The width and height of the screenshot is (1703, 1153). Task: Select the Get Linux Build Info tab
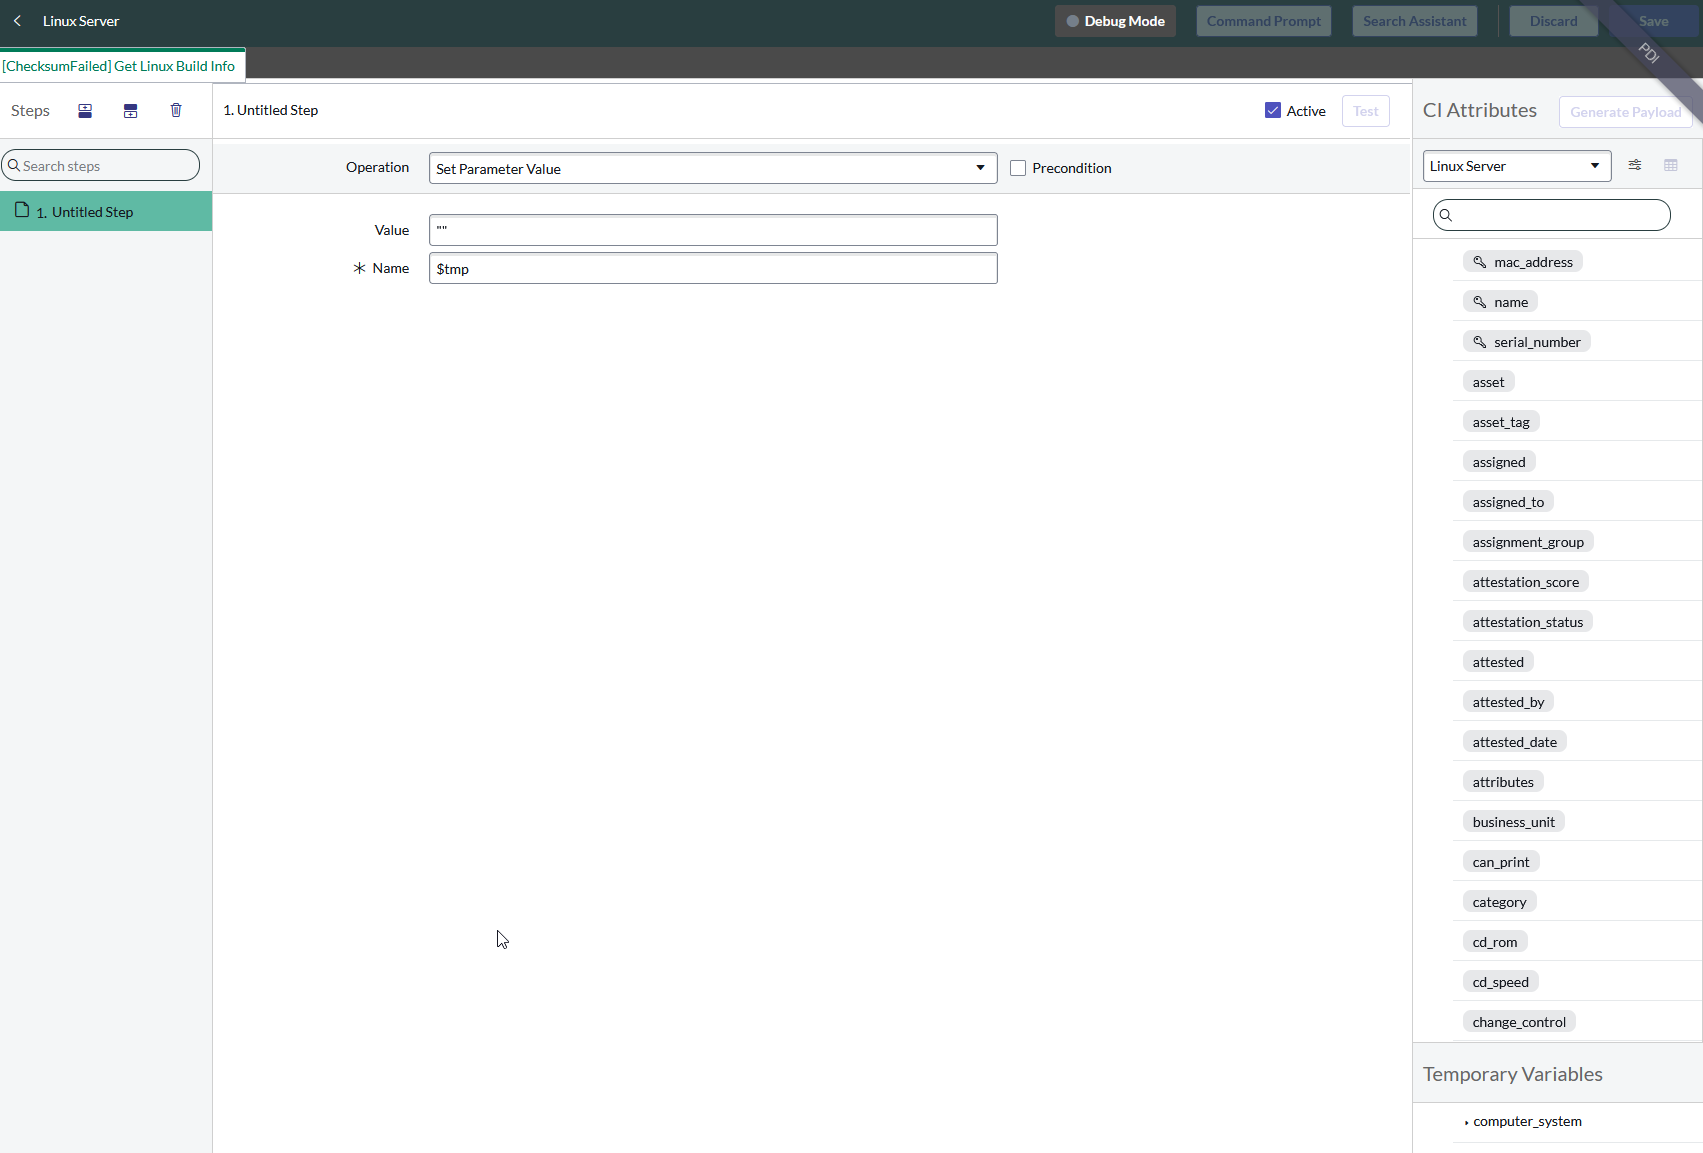tap(120, 66)
